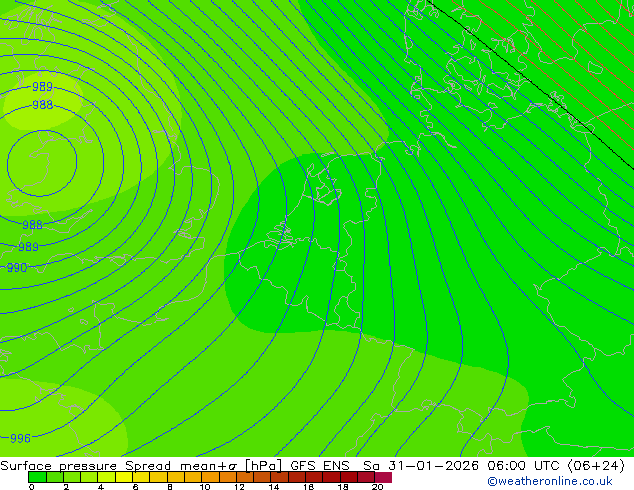The image size is (634, 490).
Task: Click the upper 989 isobar label above the low
Action: click(x=42, y=87)
